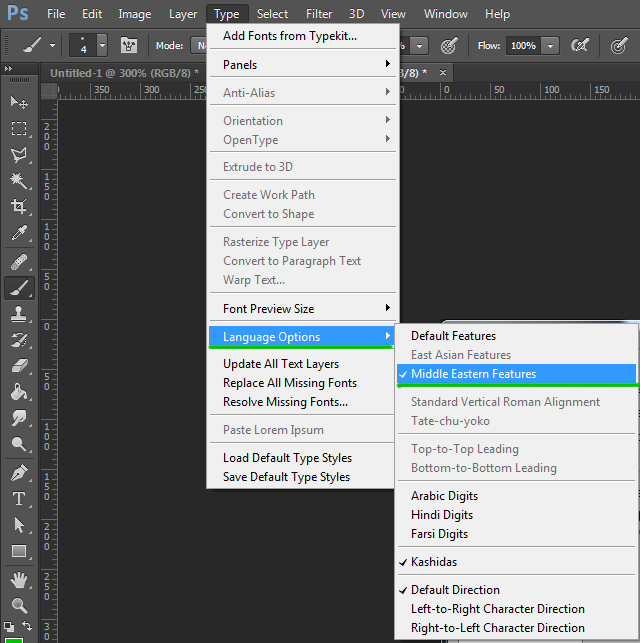Select the Hand tool
Viewport: 640px width, 643px height.
[19, 580]
